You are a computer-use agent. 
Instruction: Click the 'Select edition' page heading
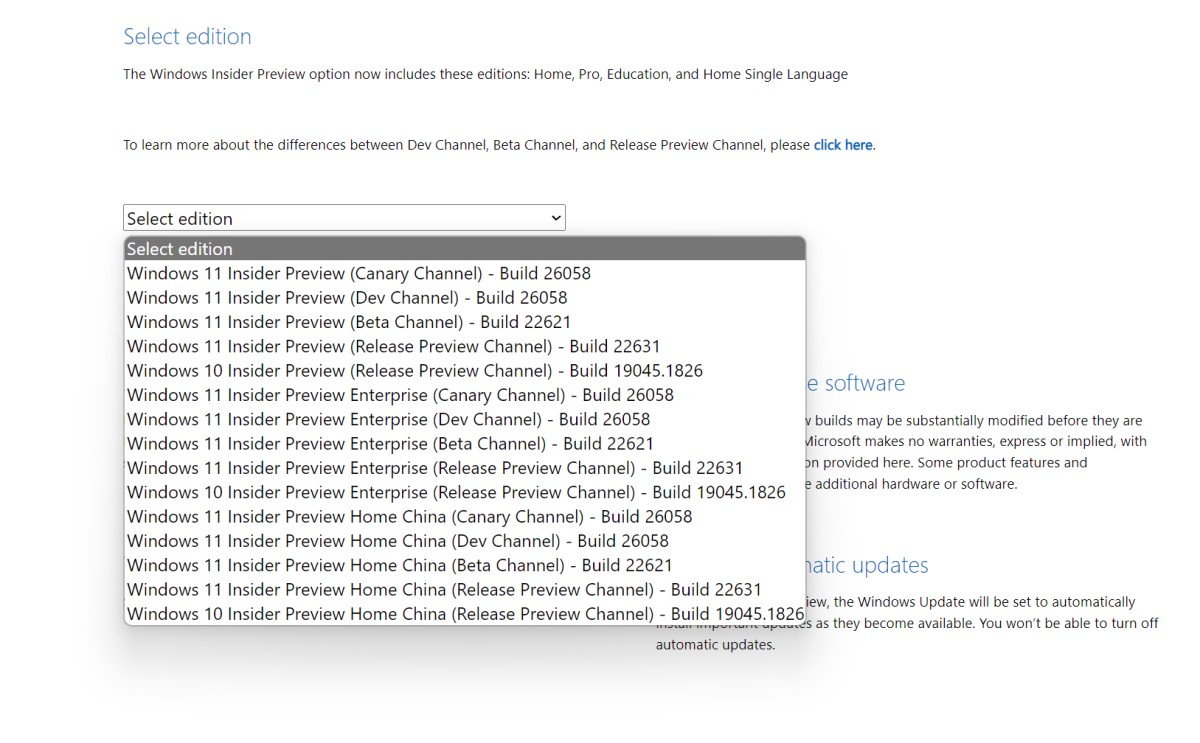point(187,37)
